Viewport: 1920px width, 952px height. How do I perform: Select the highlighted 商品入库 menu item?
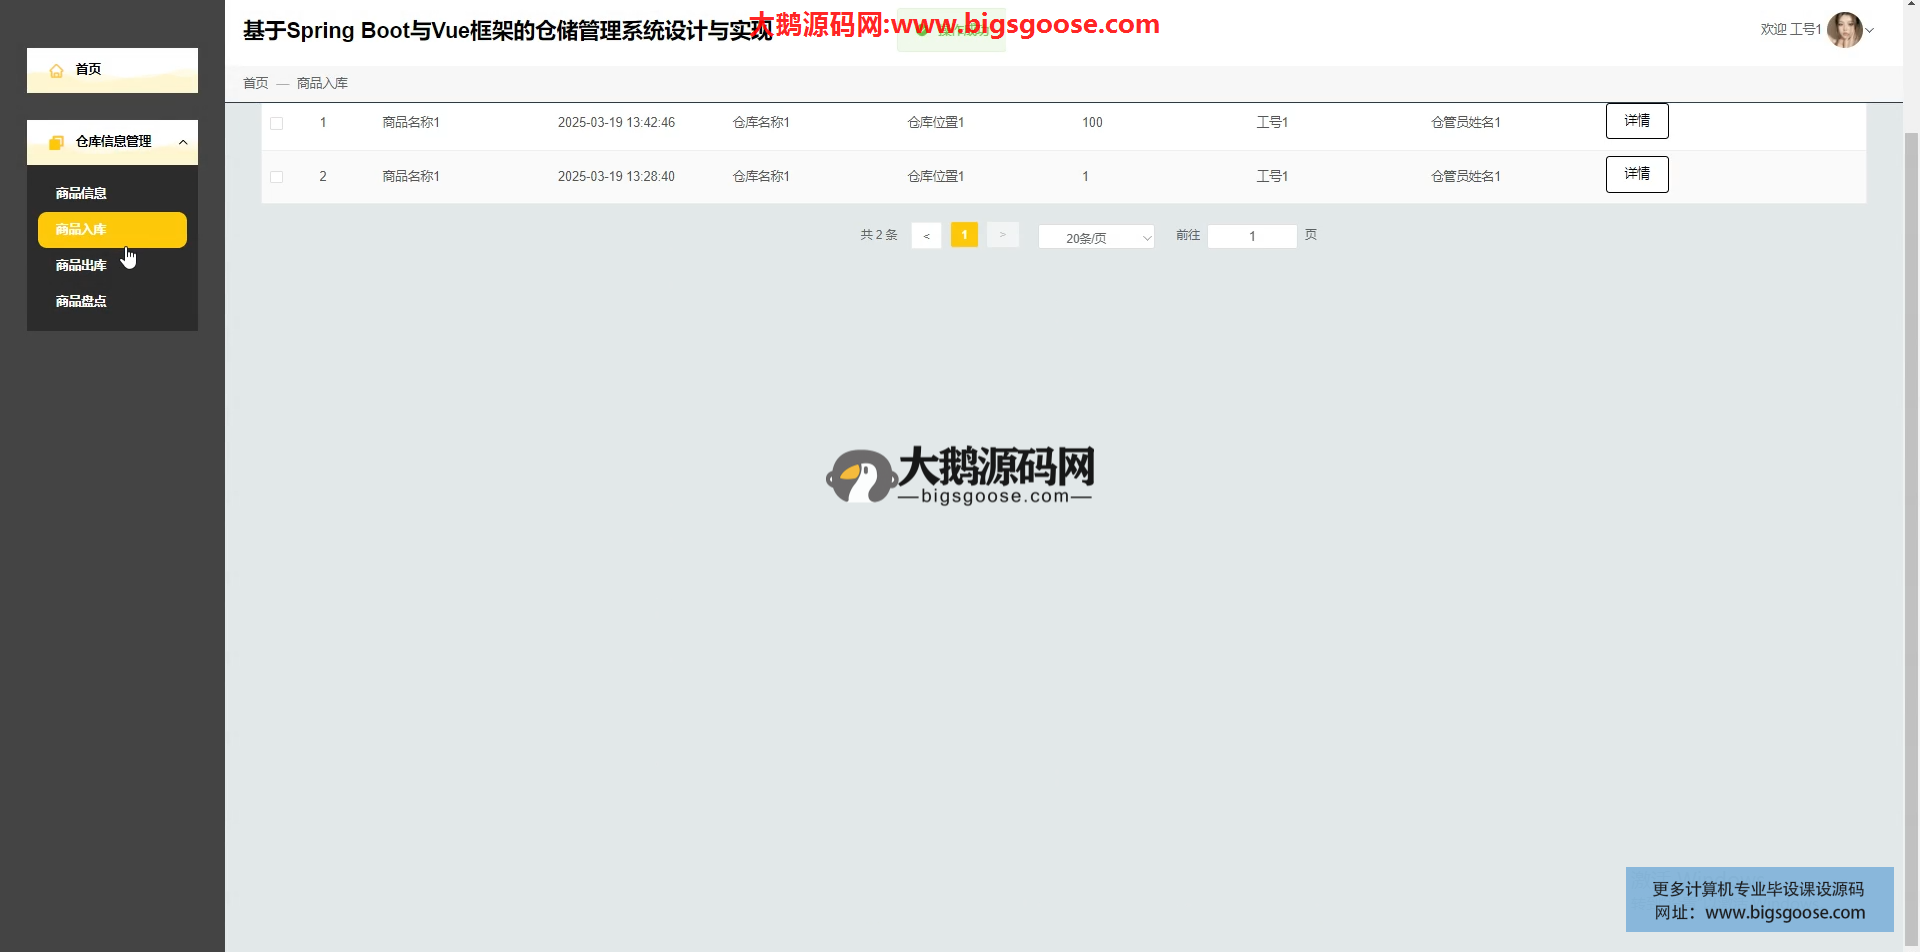[x=112, y=229]
